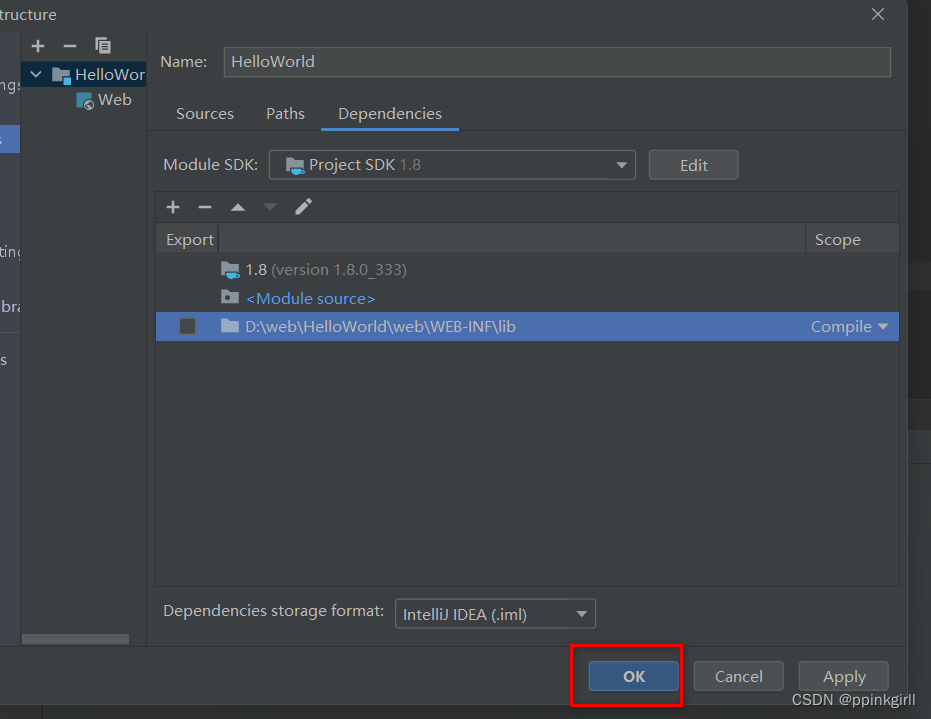
Task: Open the Compile scope dropdown
Action: (849, 327)
